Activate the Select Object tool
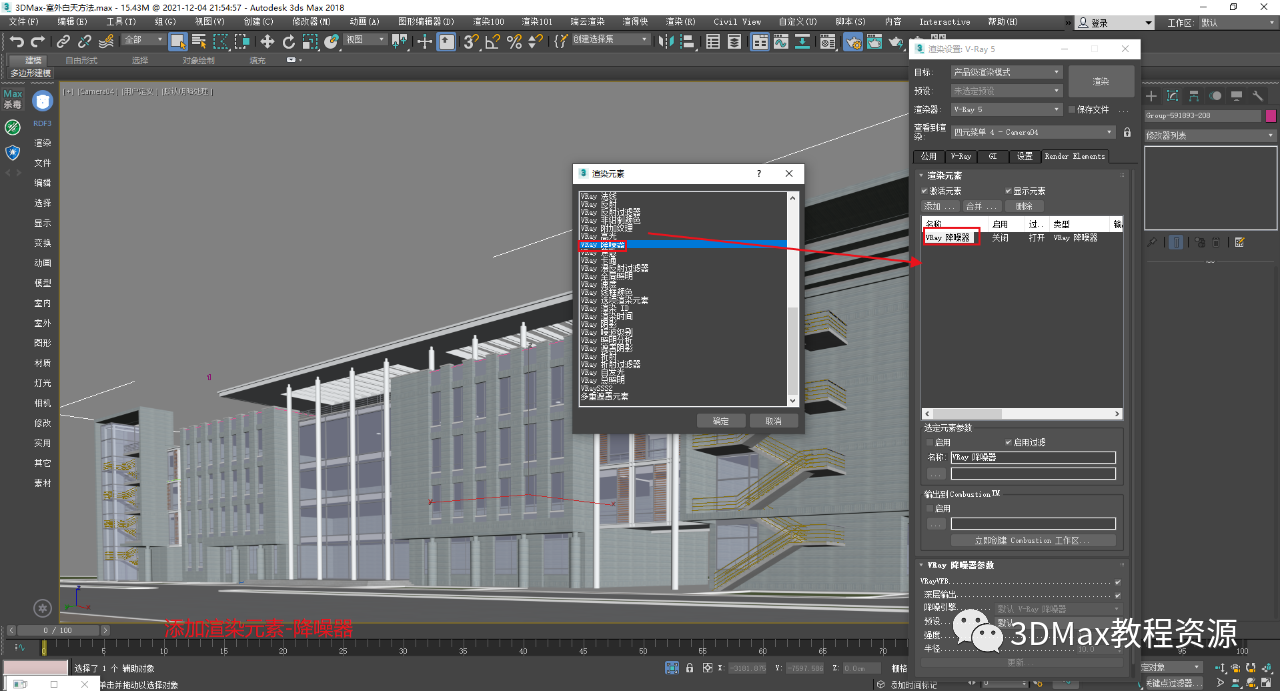The width and height of the screenshot is (1280, 691). pos(178,41)
